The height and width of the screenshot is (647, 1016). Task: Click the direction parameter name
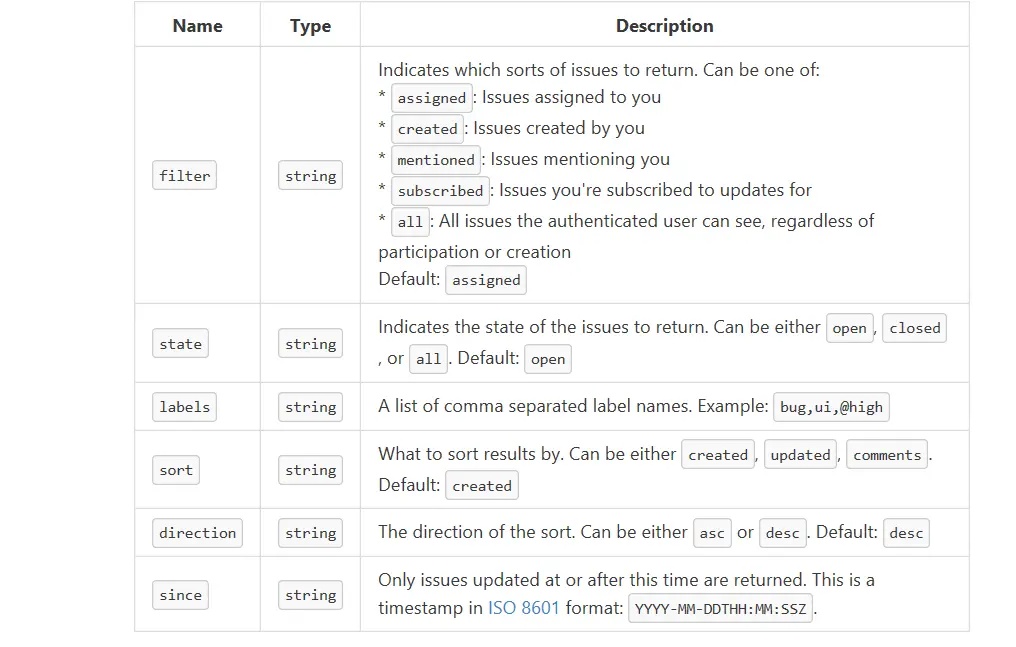[x=198, y=533]
